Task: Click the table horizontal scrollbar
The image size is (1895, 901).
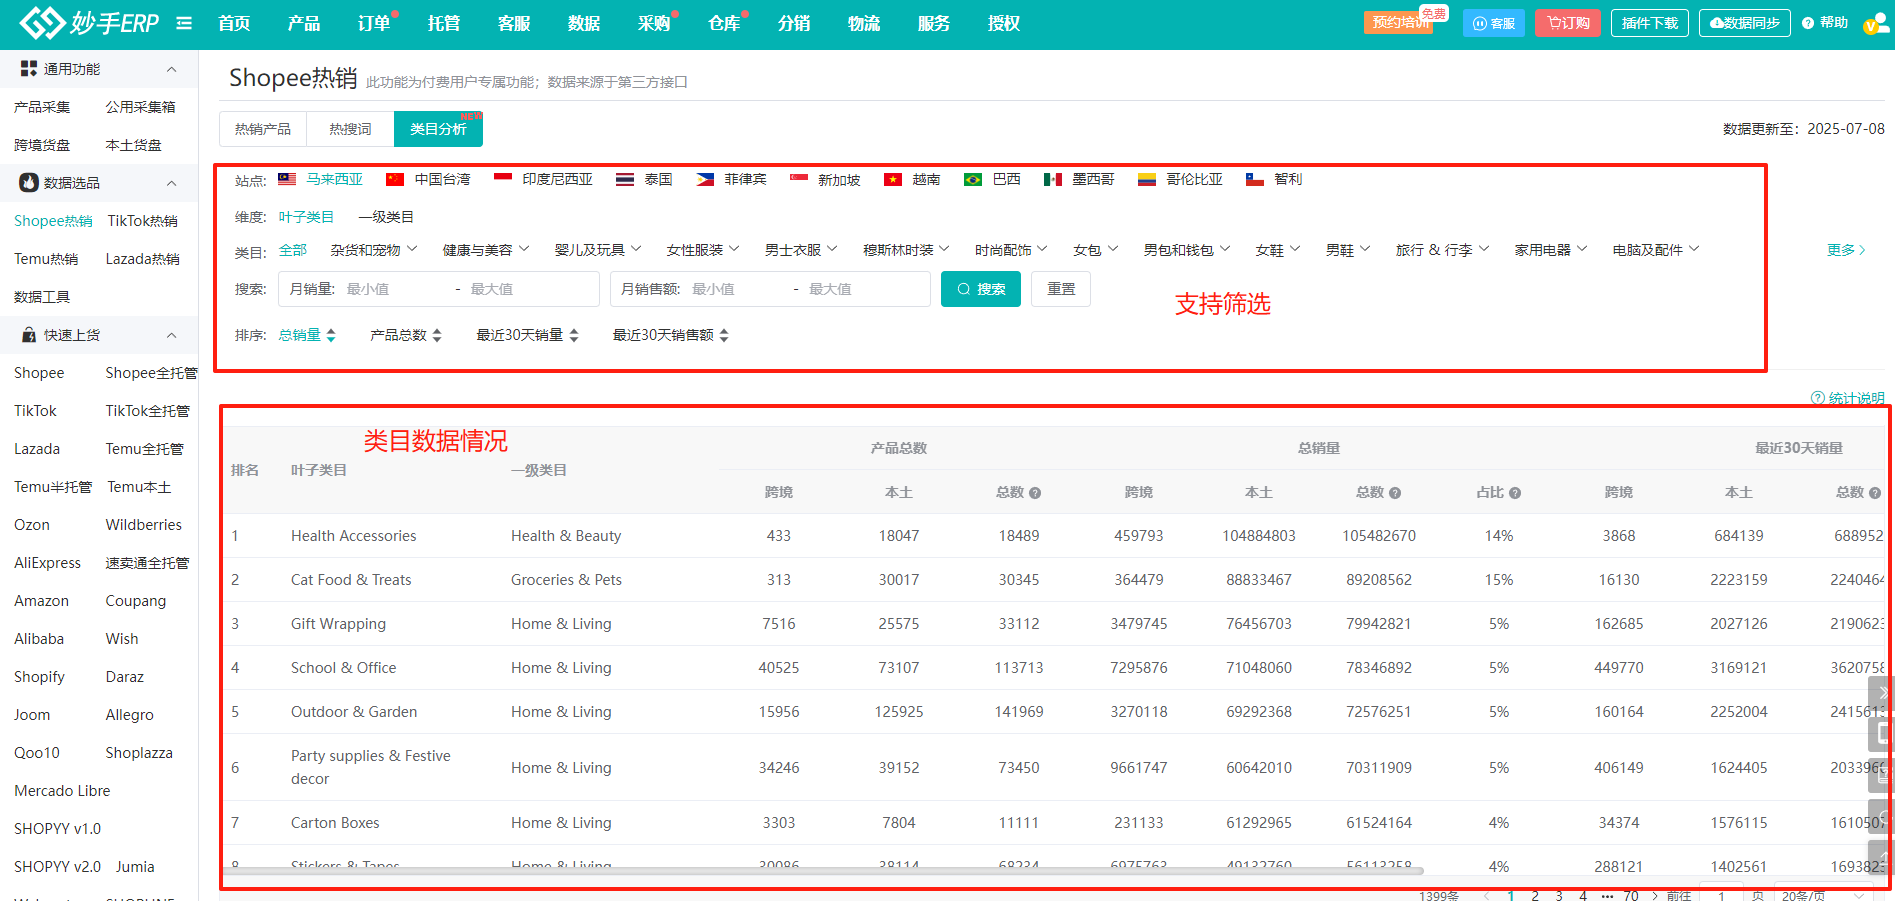Action: pos(823,871)
